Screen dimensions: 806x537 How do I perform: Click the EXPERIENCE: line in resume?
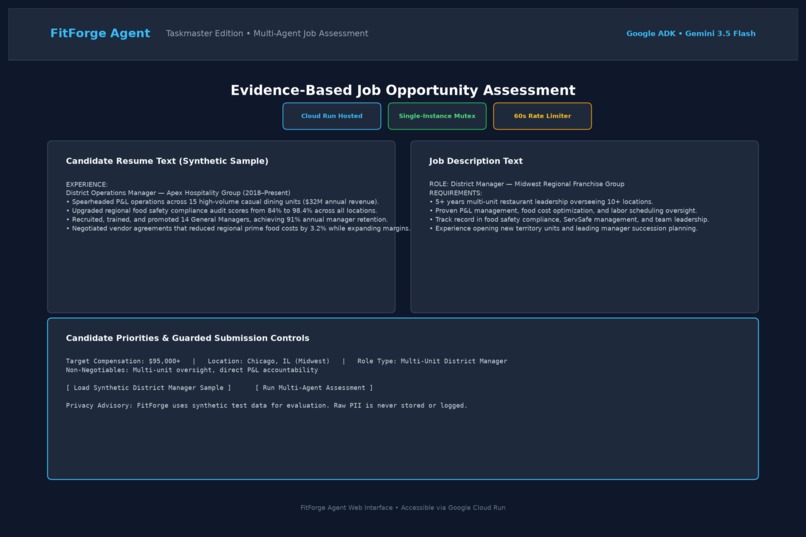(86, 184)
